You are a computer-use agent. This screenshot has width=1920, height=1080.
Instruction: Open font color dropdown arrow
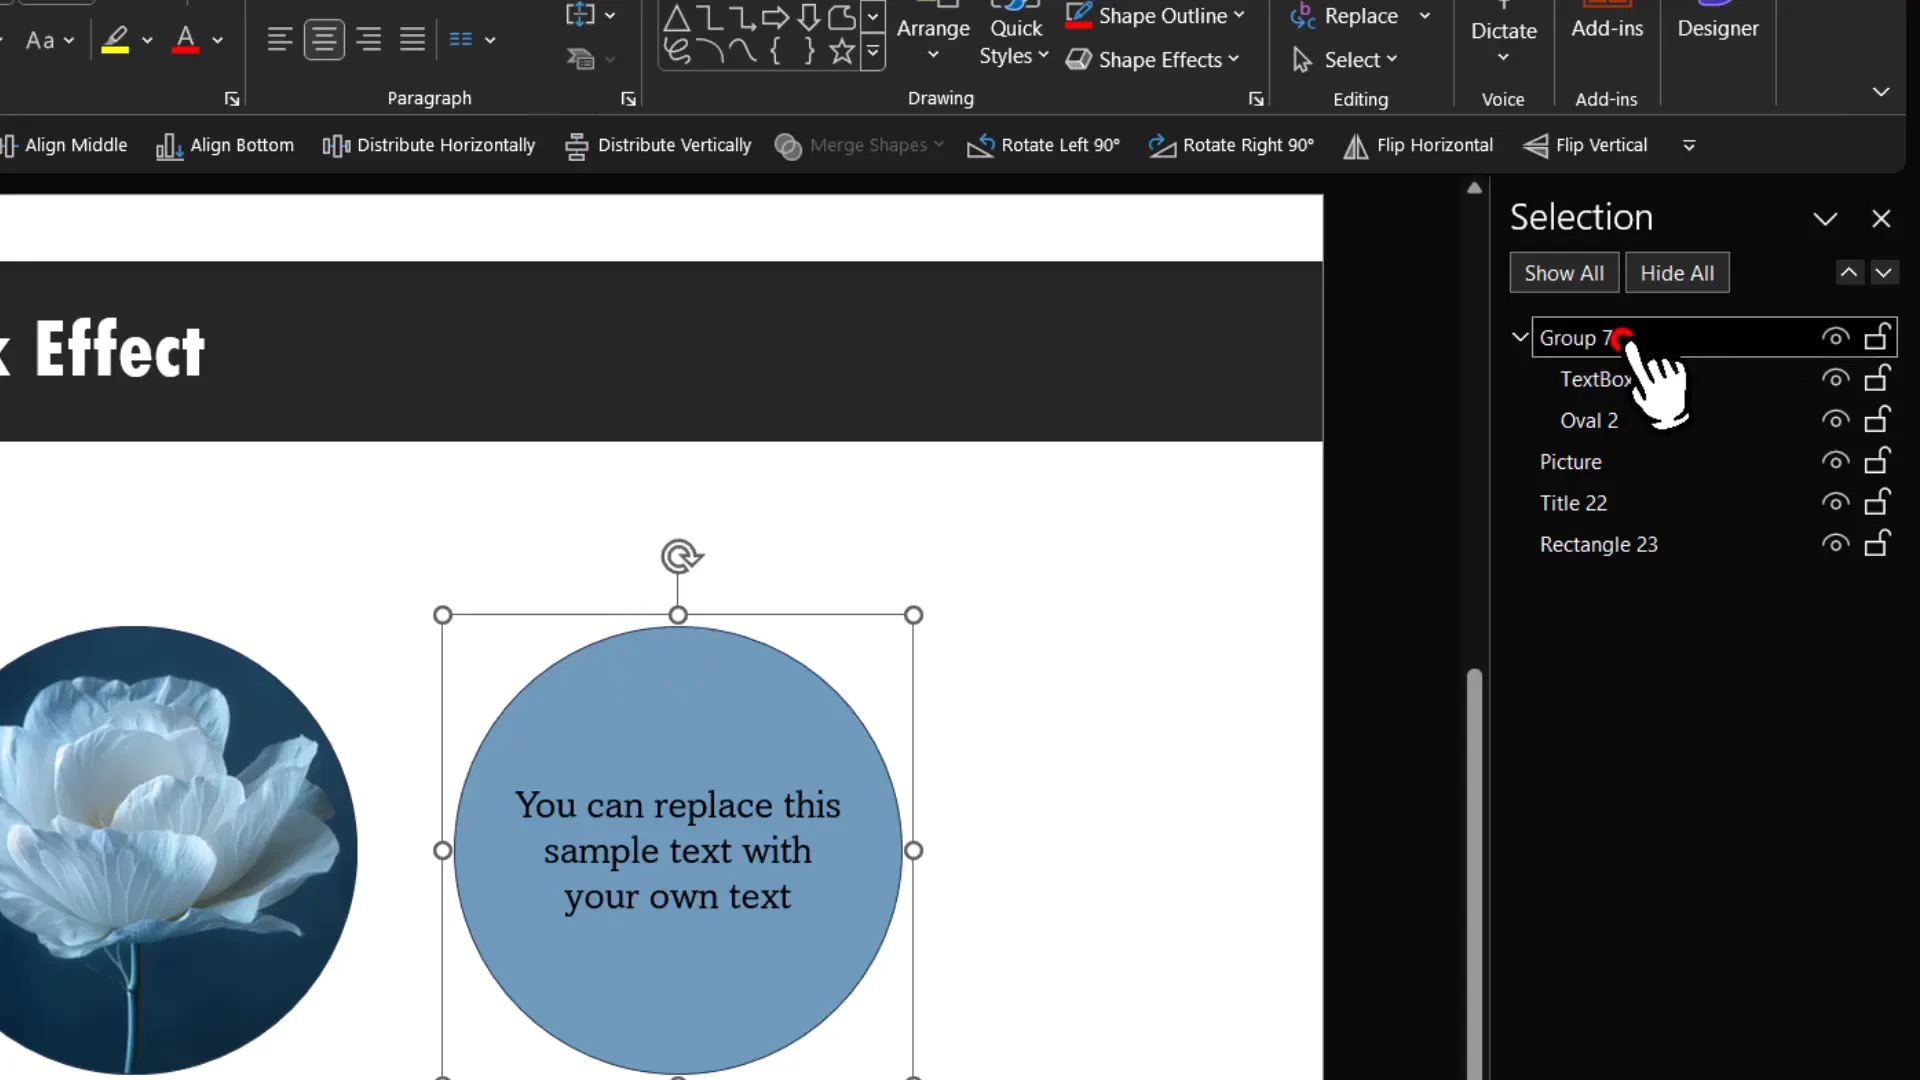217,40
